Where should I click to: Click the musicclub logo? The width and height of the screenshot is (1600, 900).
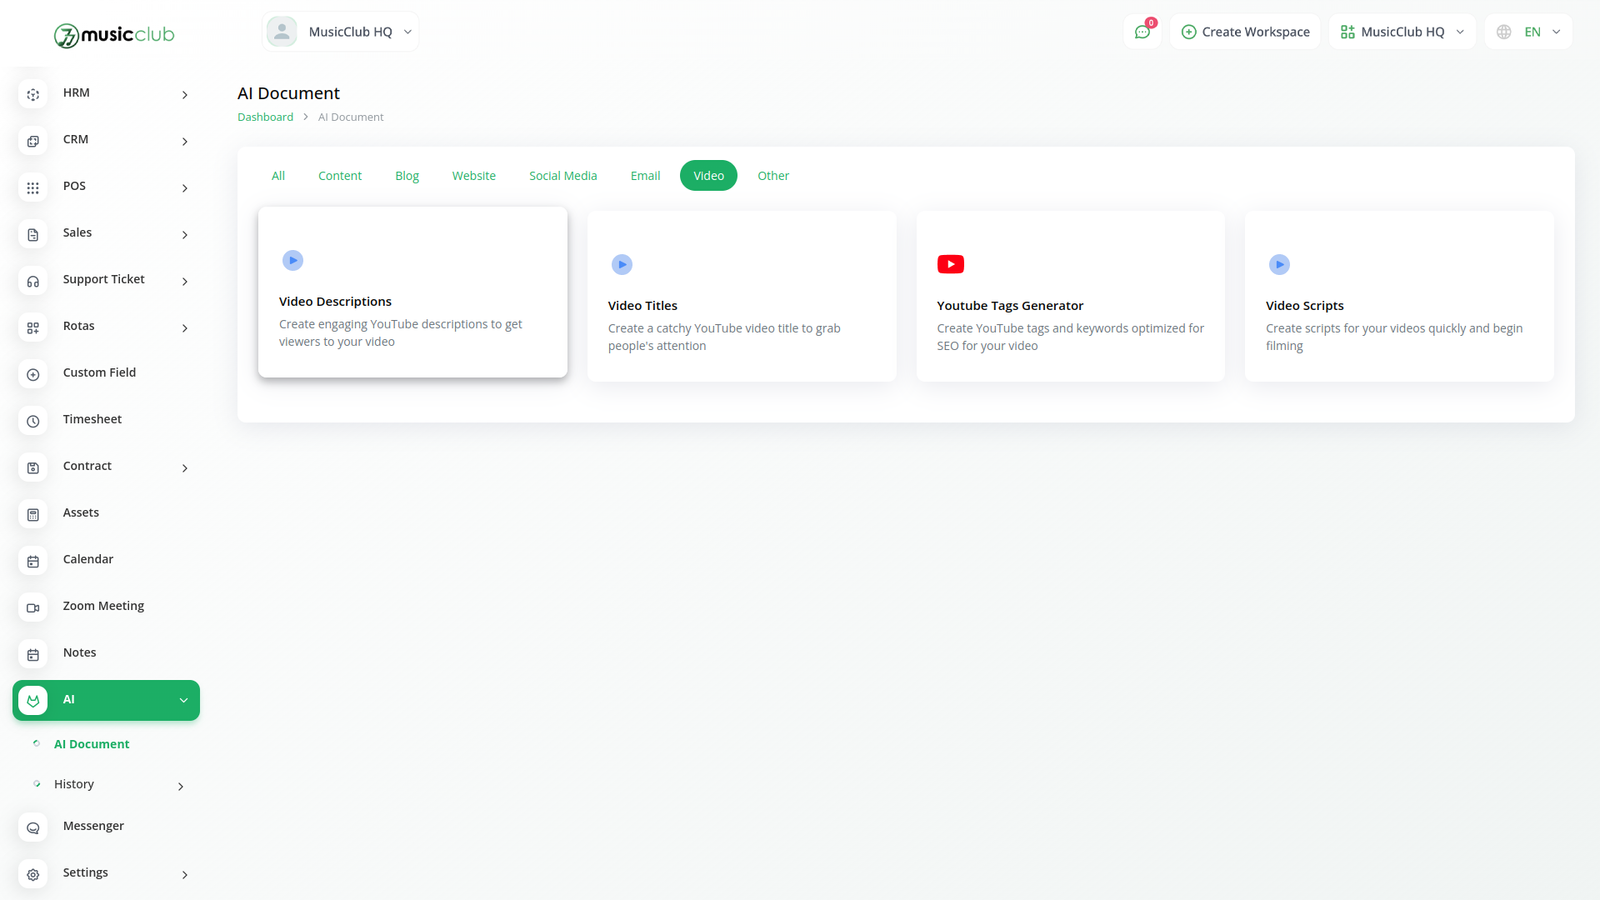coord(114,35)
